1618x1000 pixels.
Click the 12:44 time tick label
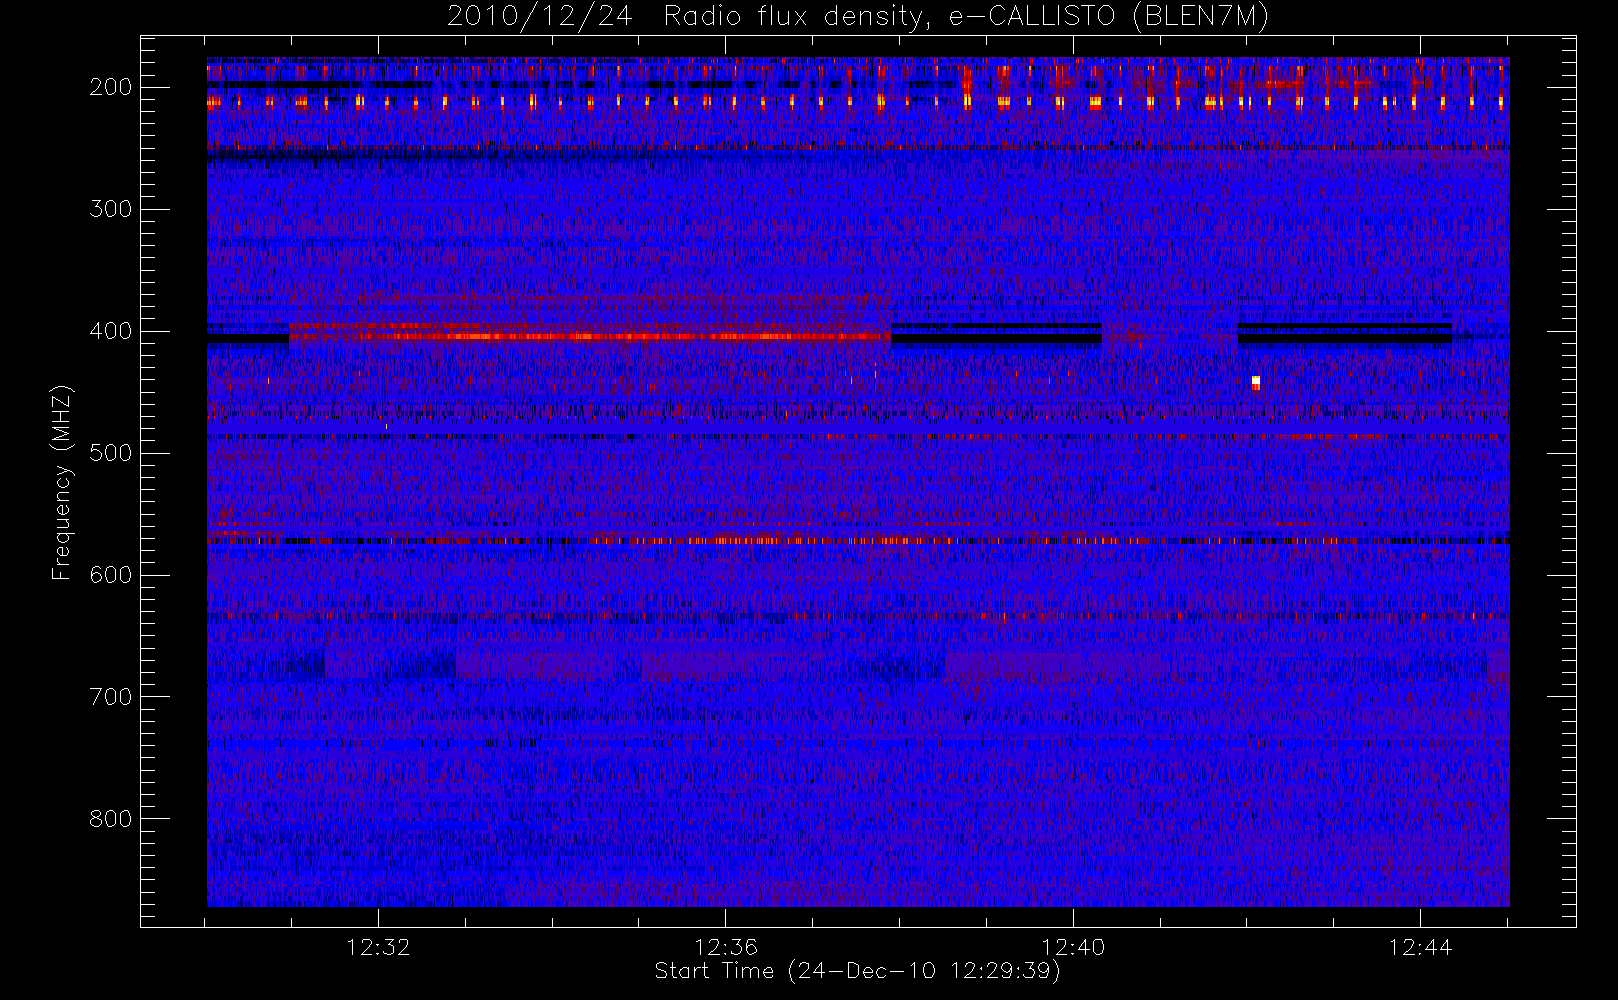[1420, 947]
